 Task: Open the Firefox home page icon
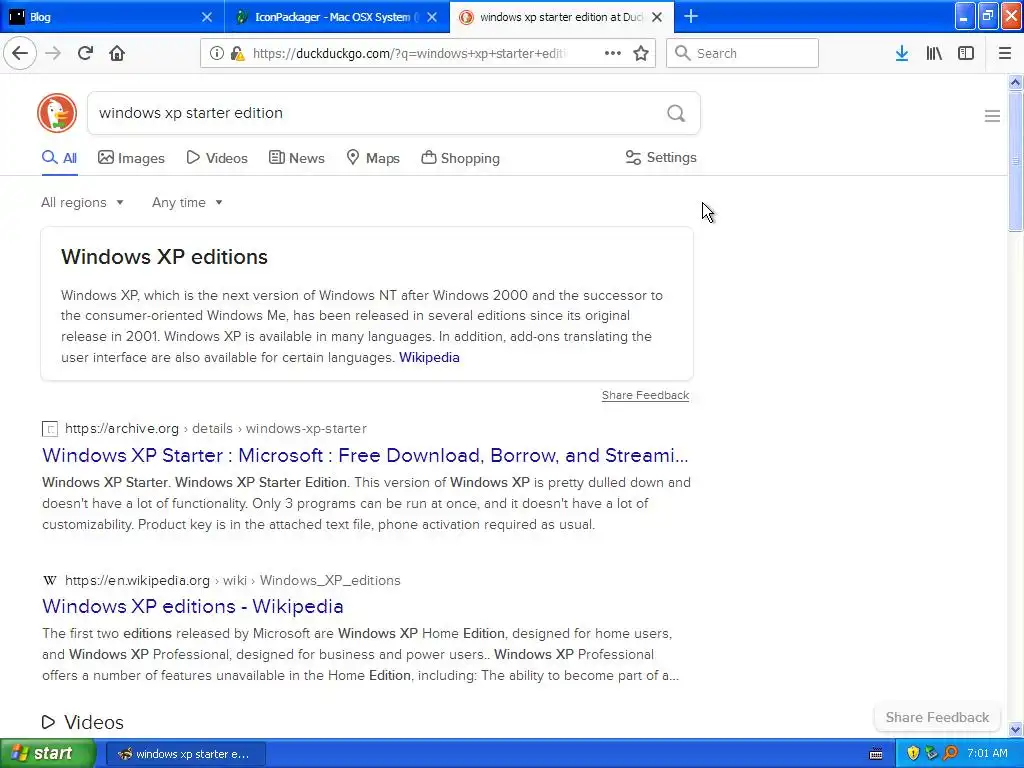(x=117, y=54)
